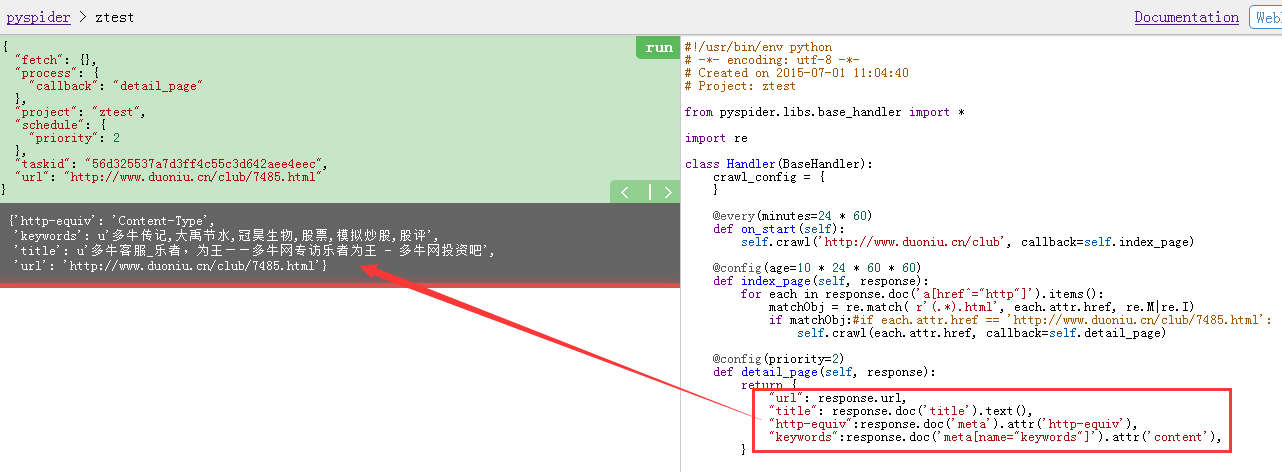Click the task "url" line with 7485.html
Screen dimensions: 1282x472
(167, 176)
